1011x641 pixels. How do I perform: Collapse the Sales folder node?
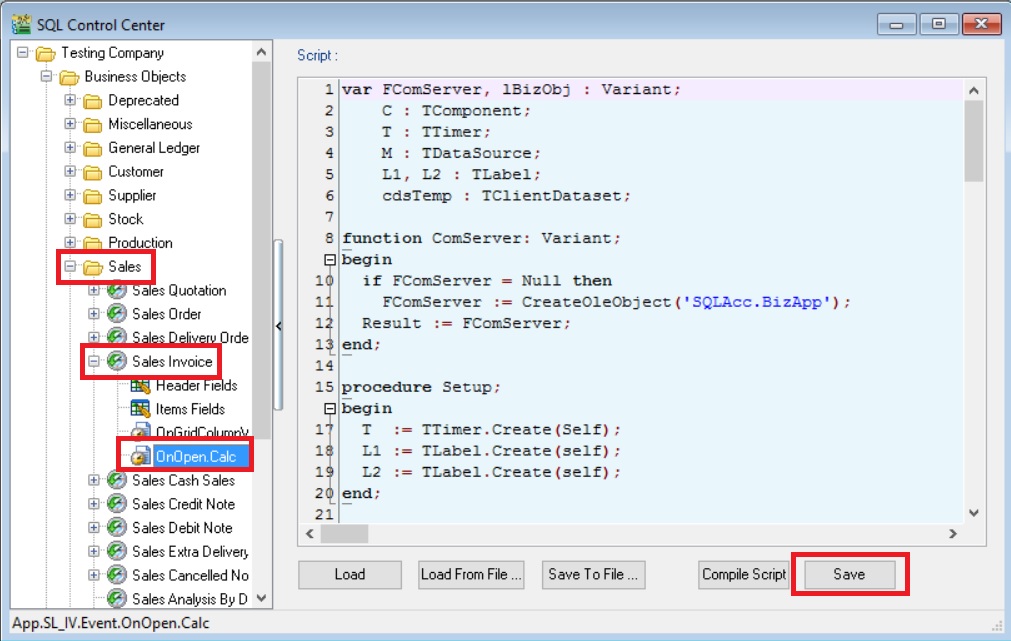[x=70, y=267]
